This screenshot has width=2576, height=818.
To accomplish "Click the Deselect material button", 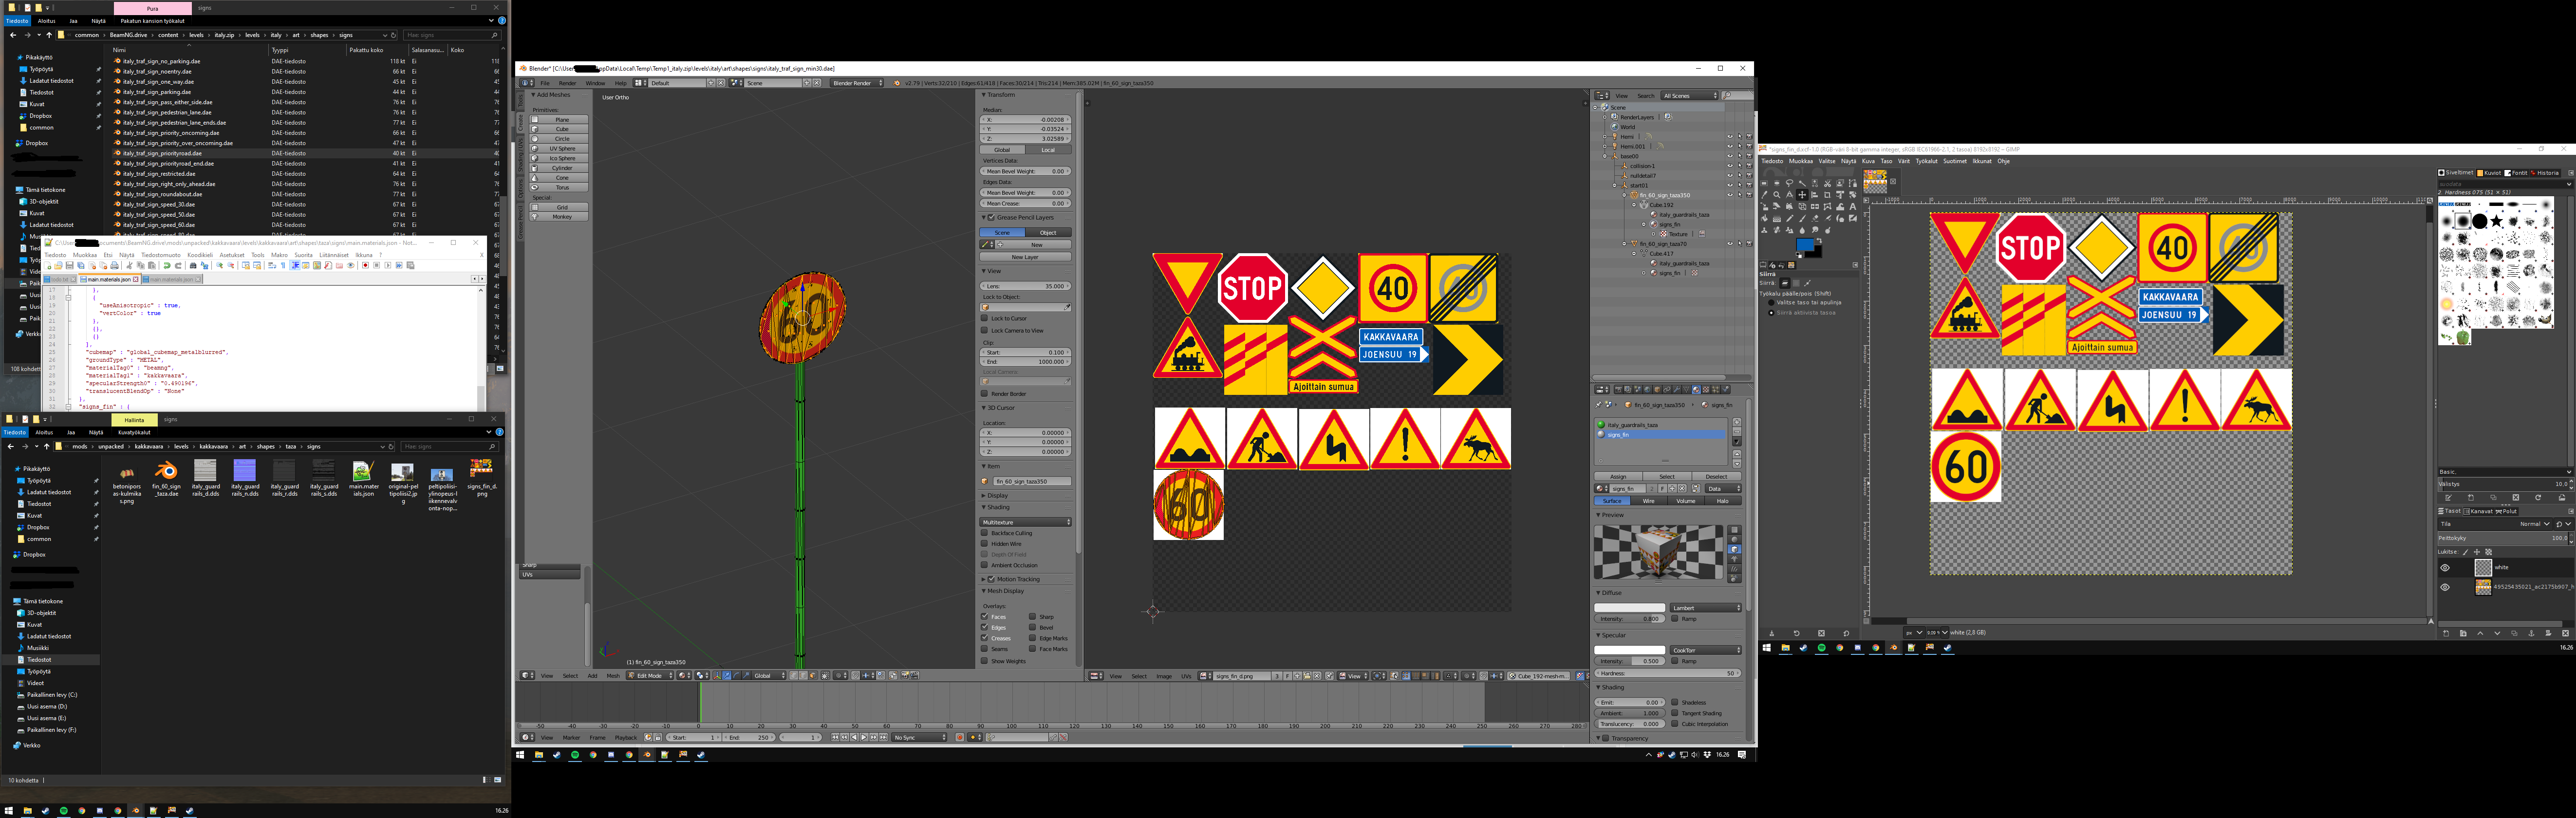I will (x=1717, y=477).
